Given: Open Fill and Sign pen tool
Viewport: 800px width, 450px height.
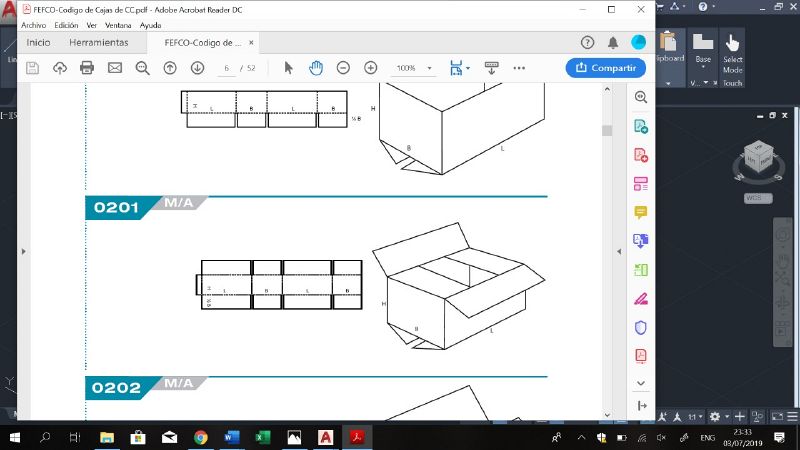Looking at the screenshot, I should tap(641, 298).
